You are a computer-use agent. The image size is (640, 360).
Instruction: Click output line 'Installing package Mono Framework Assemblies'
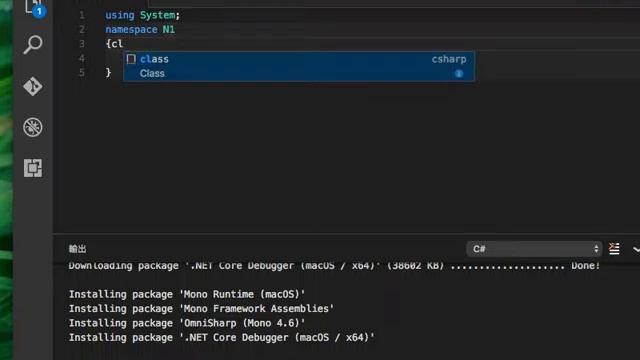click(x=201, y=309)
